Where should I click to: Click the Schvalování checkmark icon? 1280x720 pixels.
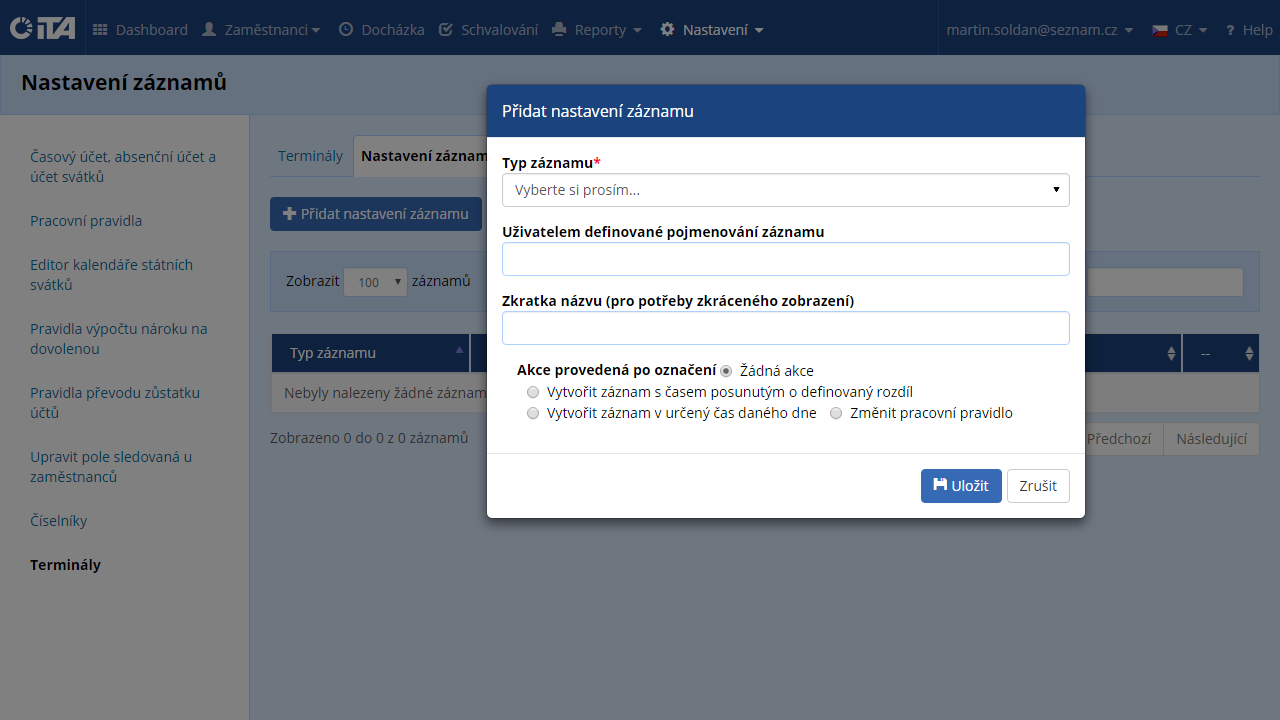point(446,30)
